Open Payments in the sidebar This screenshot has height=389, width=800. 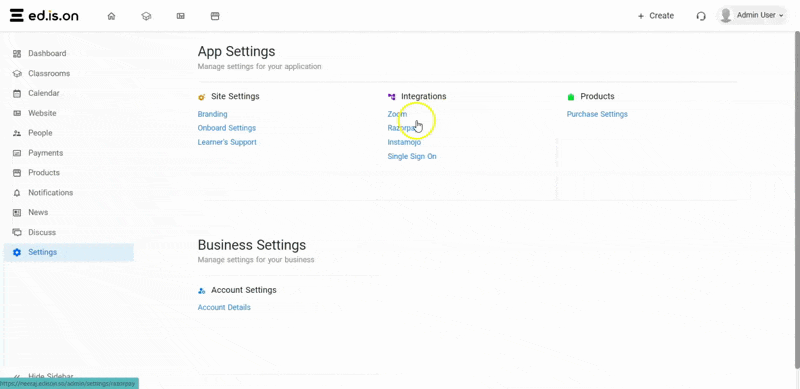pos(45,153)
